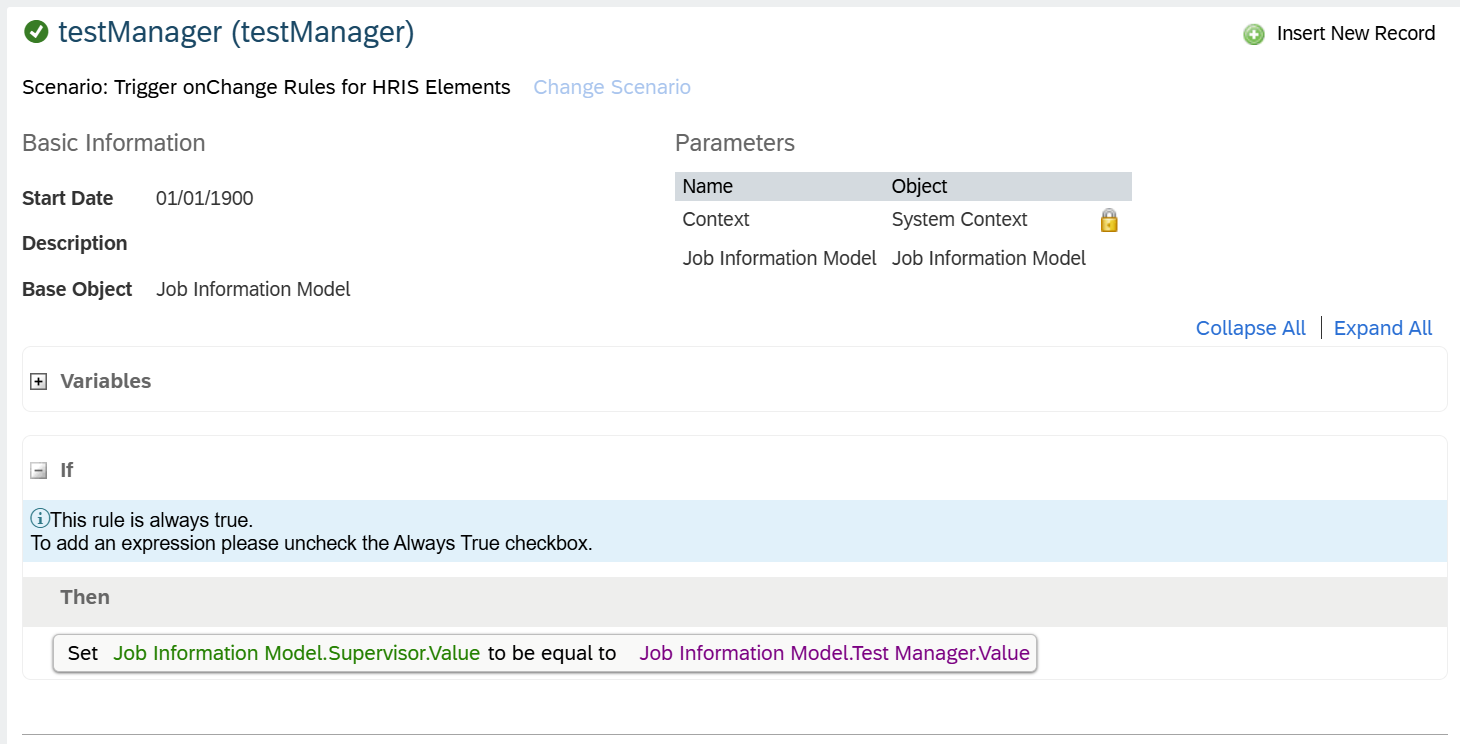Select the Job Information Model.Test Manager.Value expression
This screenshot has width=1460, height=744.
[835, 653]
